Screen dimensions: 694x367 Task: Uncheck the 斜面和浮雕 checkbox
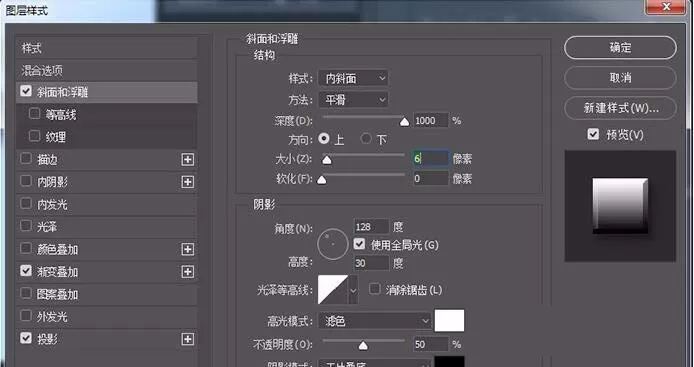(x=26, y=91)
